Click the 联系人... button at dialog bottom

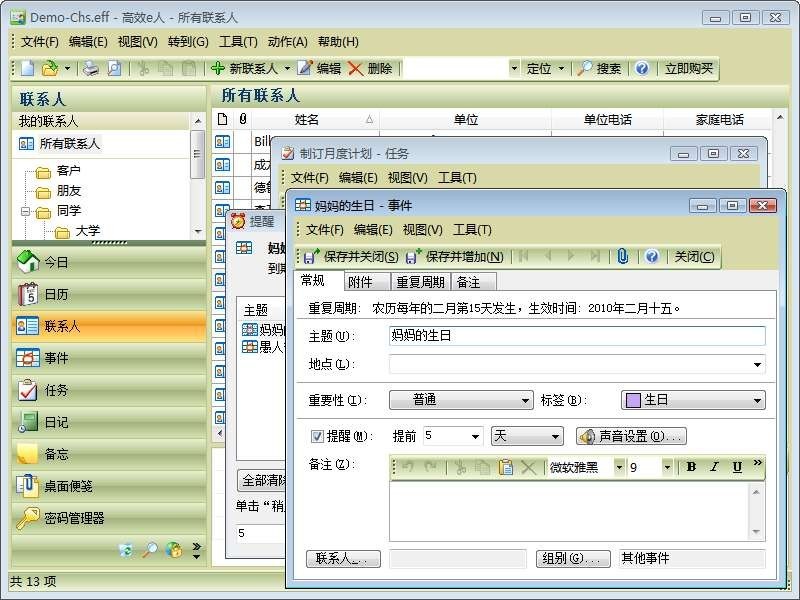(343, 558)
